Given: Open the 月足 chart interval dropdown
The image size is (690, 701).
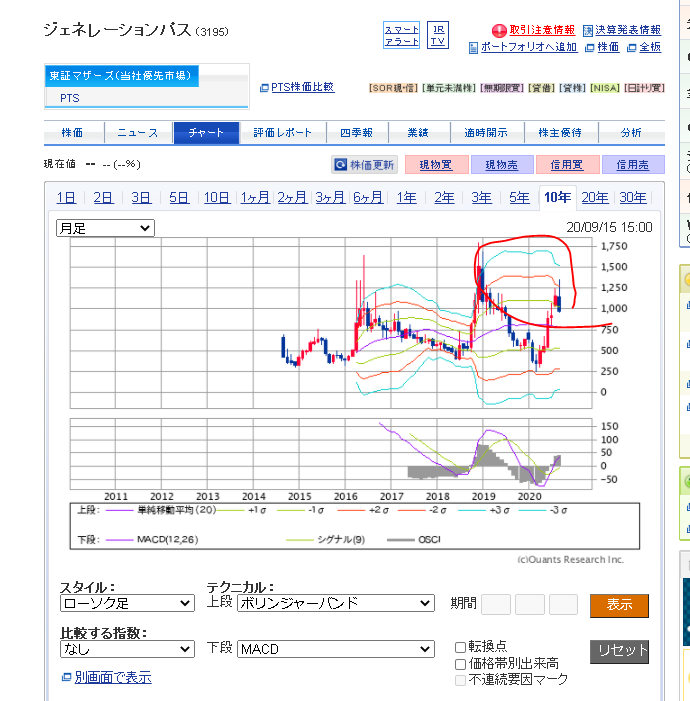Looking at the screenshot, I should (105, 228).
